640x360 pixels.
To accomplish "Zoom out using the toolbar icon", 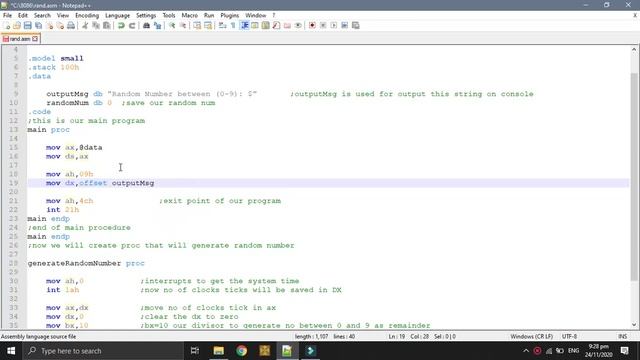I will [x=183, y=26].
